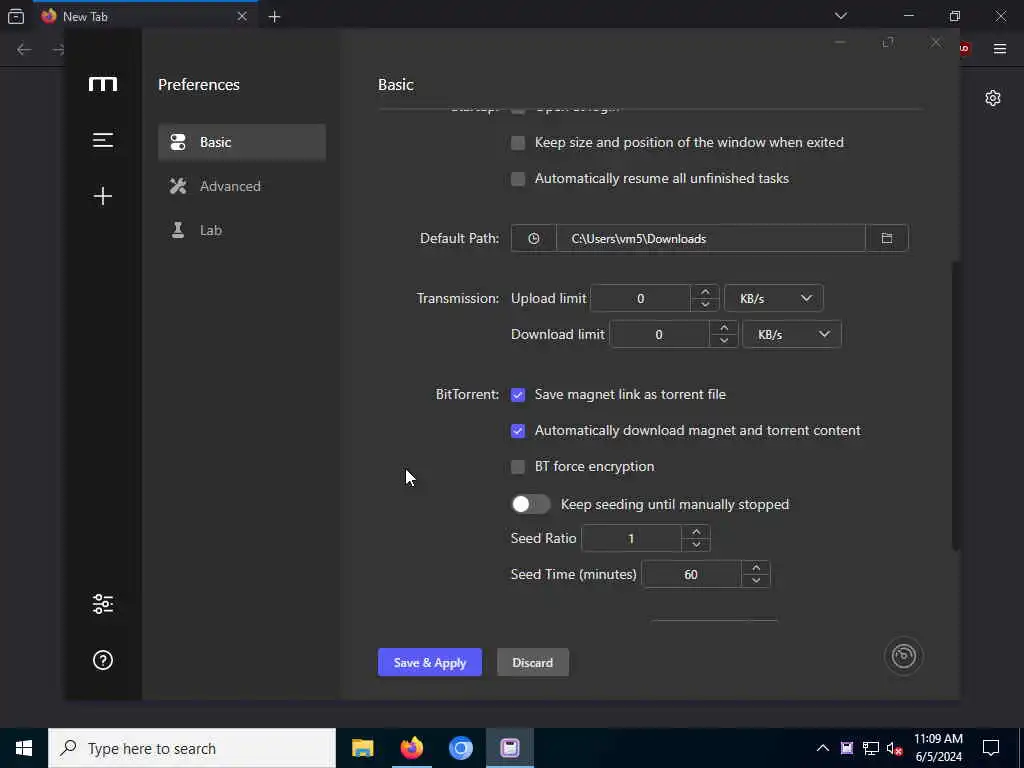Open the task list sidebar icon
1024x768 pixels.
click(103, 140)
